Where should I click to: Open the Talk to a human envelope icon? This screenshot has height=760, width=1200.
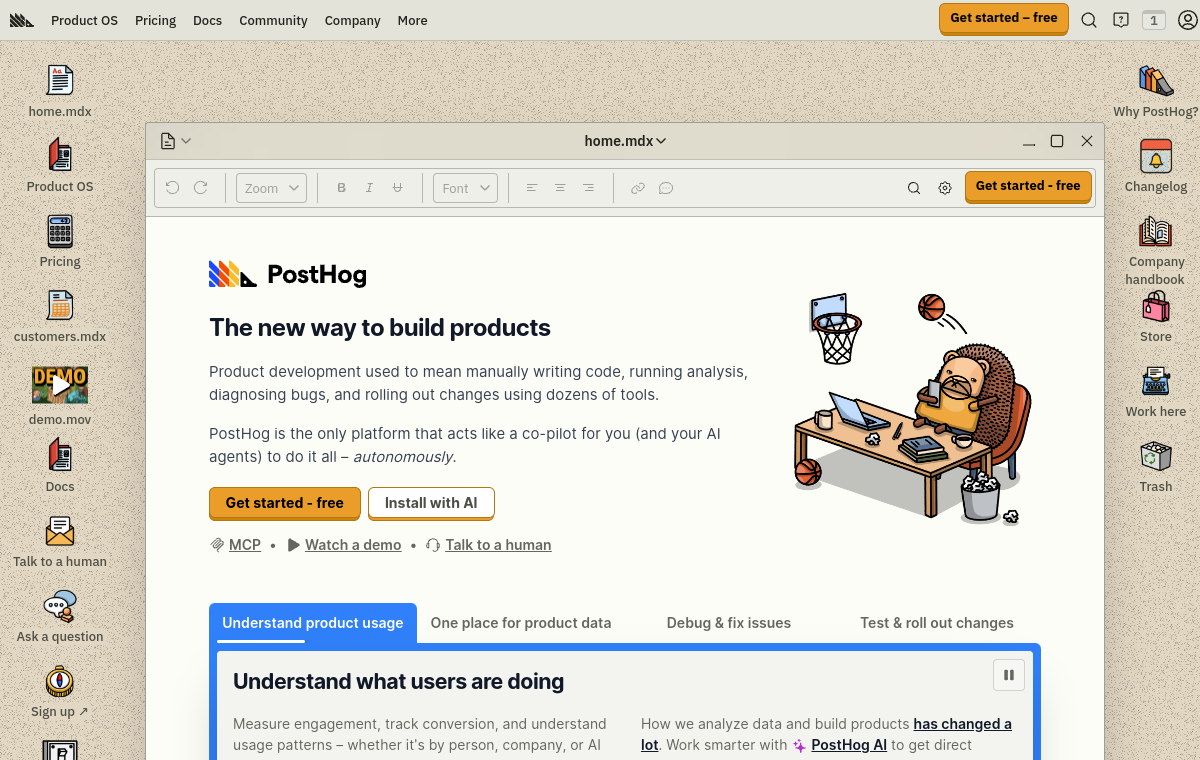pos(60,531)
